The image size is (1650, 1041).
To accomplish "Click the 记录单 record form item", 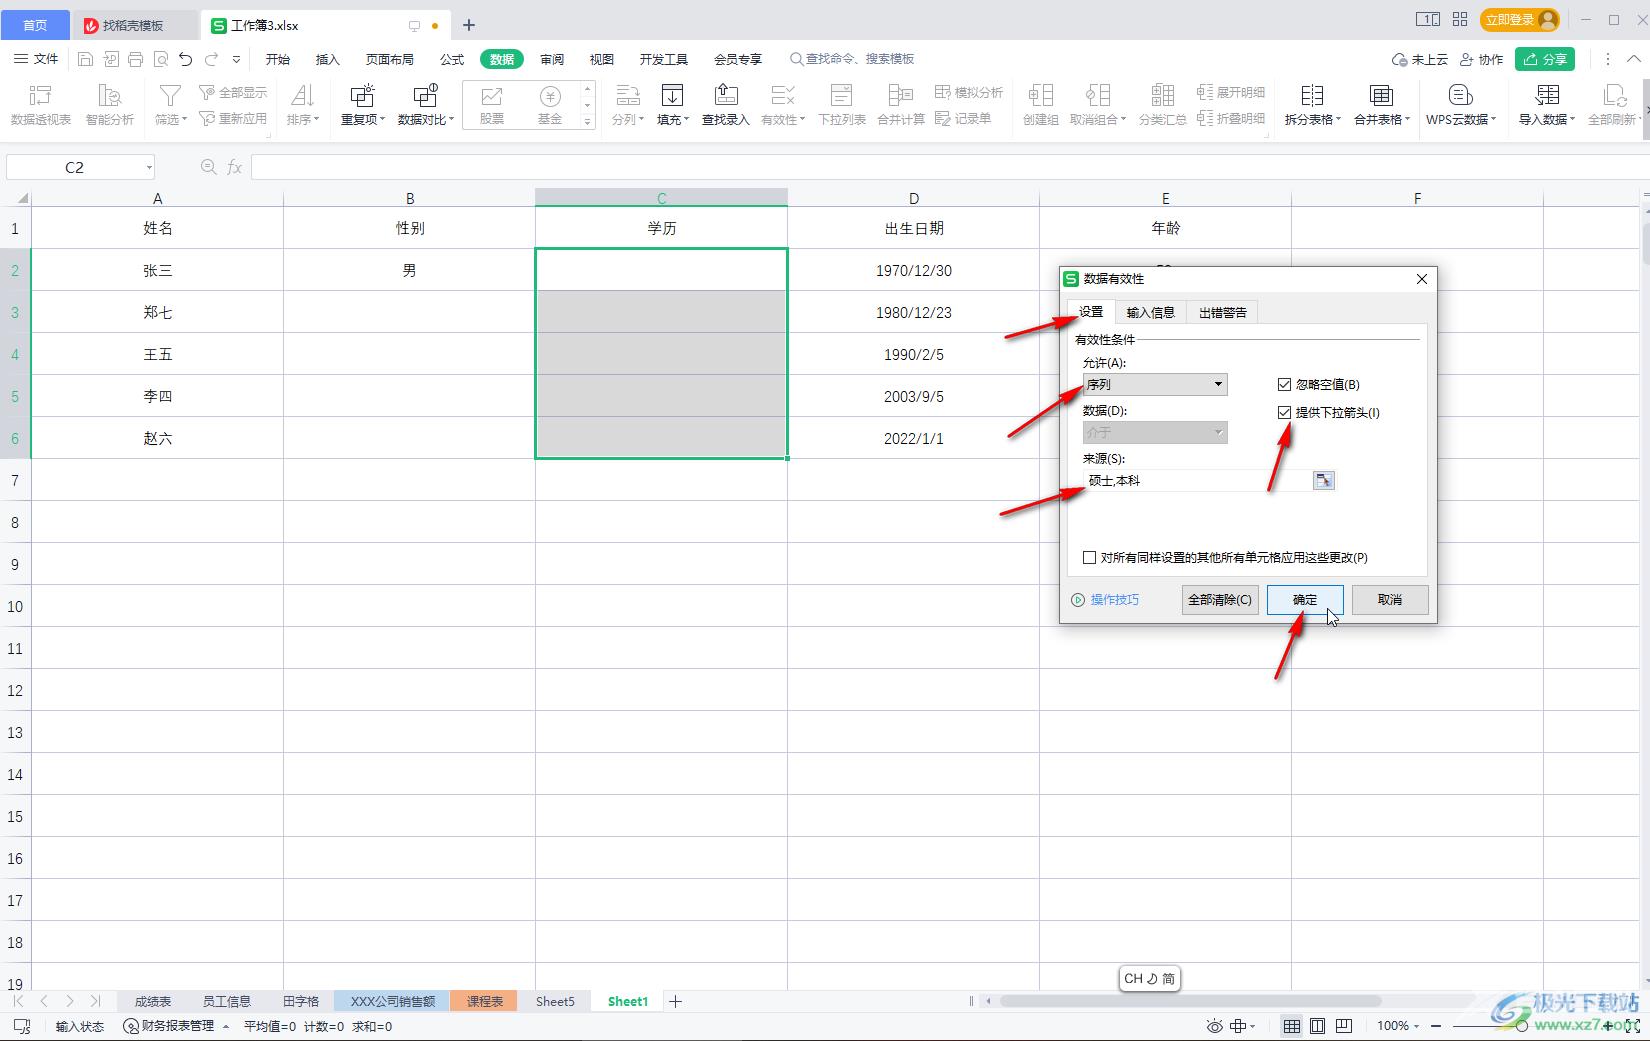I will tap(963, 118).
